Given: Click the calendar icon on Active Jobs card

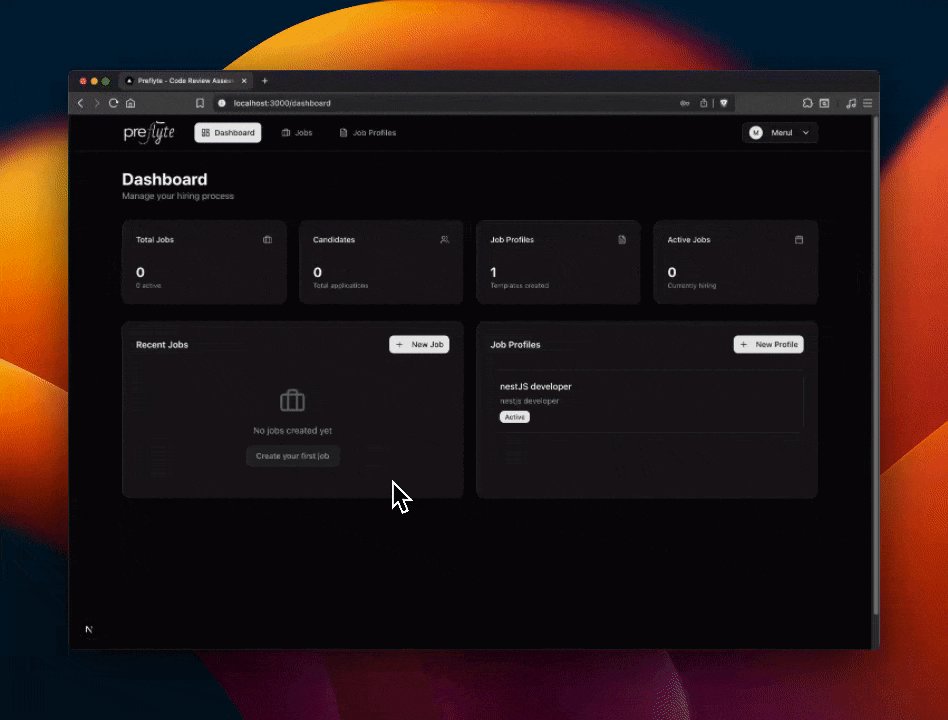Looking at the screenshot, I should coord(799,240).
